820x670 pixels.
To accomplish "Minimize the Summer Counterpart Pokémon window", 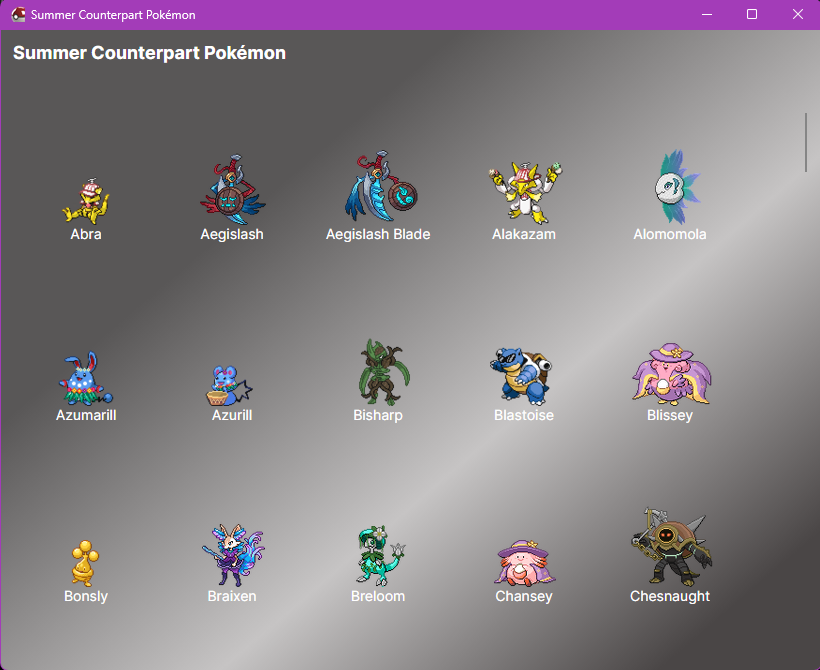I will click(707, 15).
